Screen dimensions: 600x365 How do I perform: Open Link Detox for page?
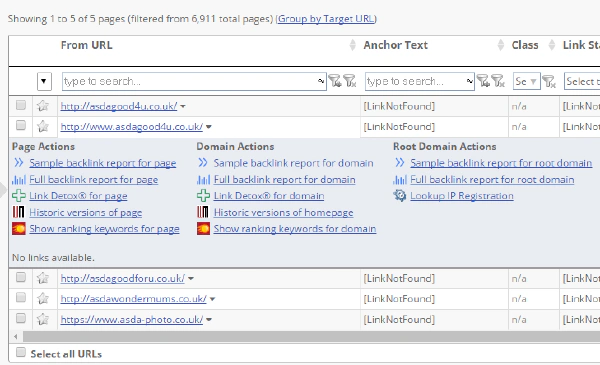tap(78, 196)
